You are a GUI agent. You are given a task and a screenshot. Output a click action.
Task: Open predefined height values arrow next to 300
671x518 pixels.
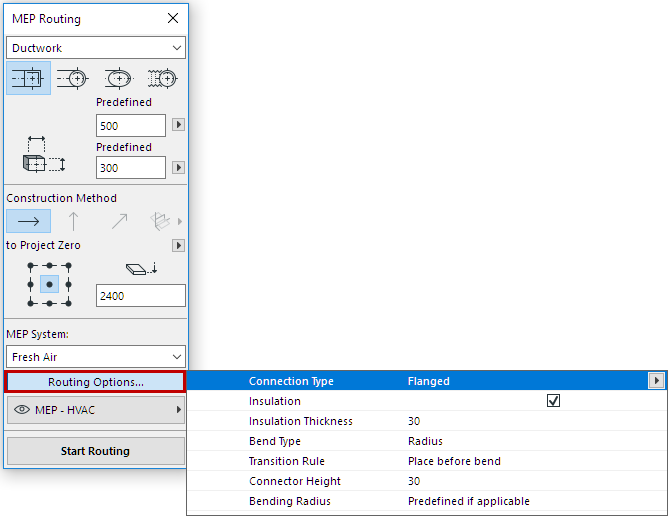(178, 167)
